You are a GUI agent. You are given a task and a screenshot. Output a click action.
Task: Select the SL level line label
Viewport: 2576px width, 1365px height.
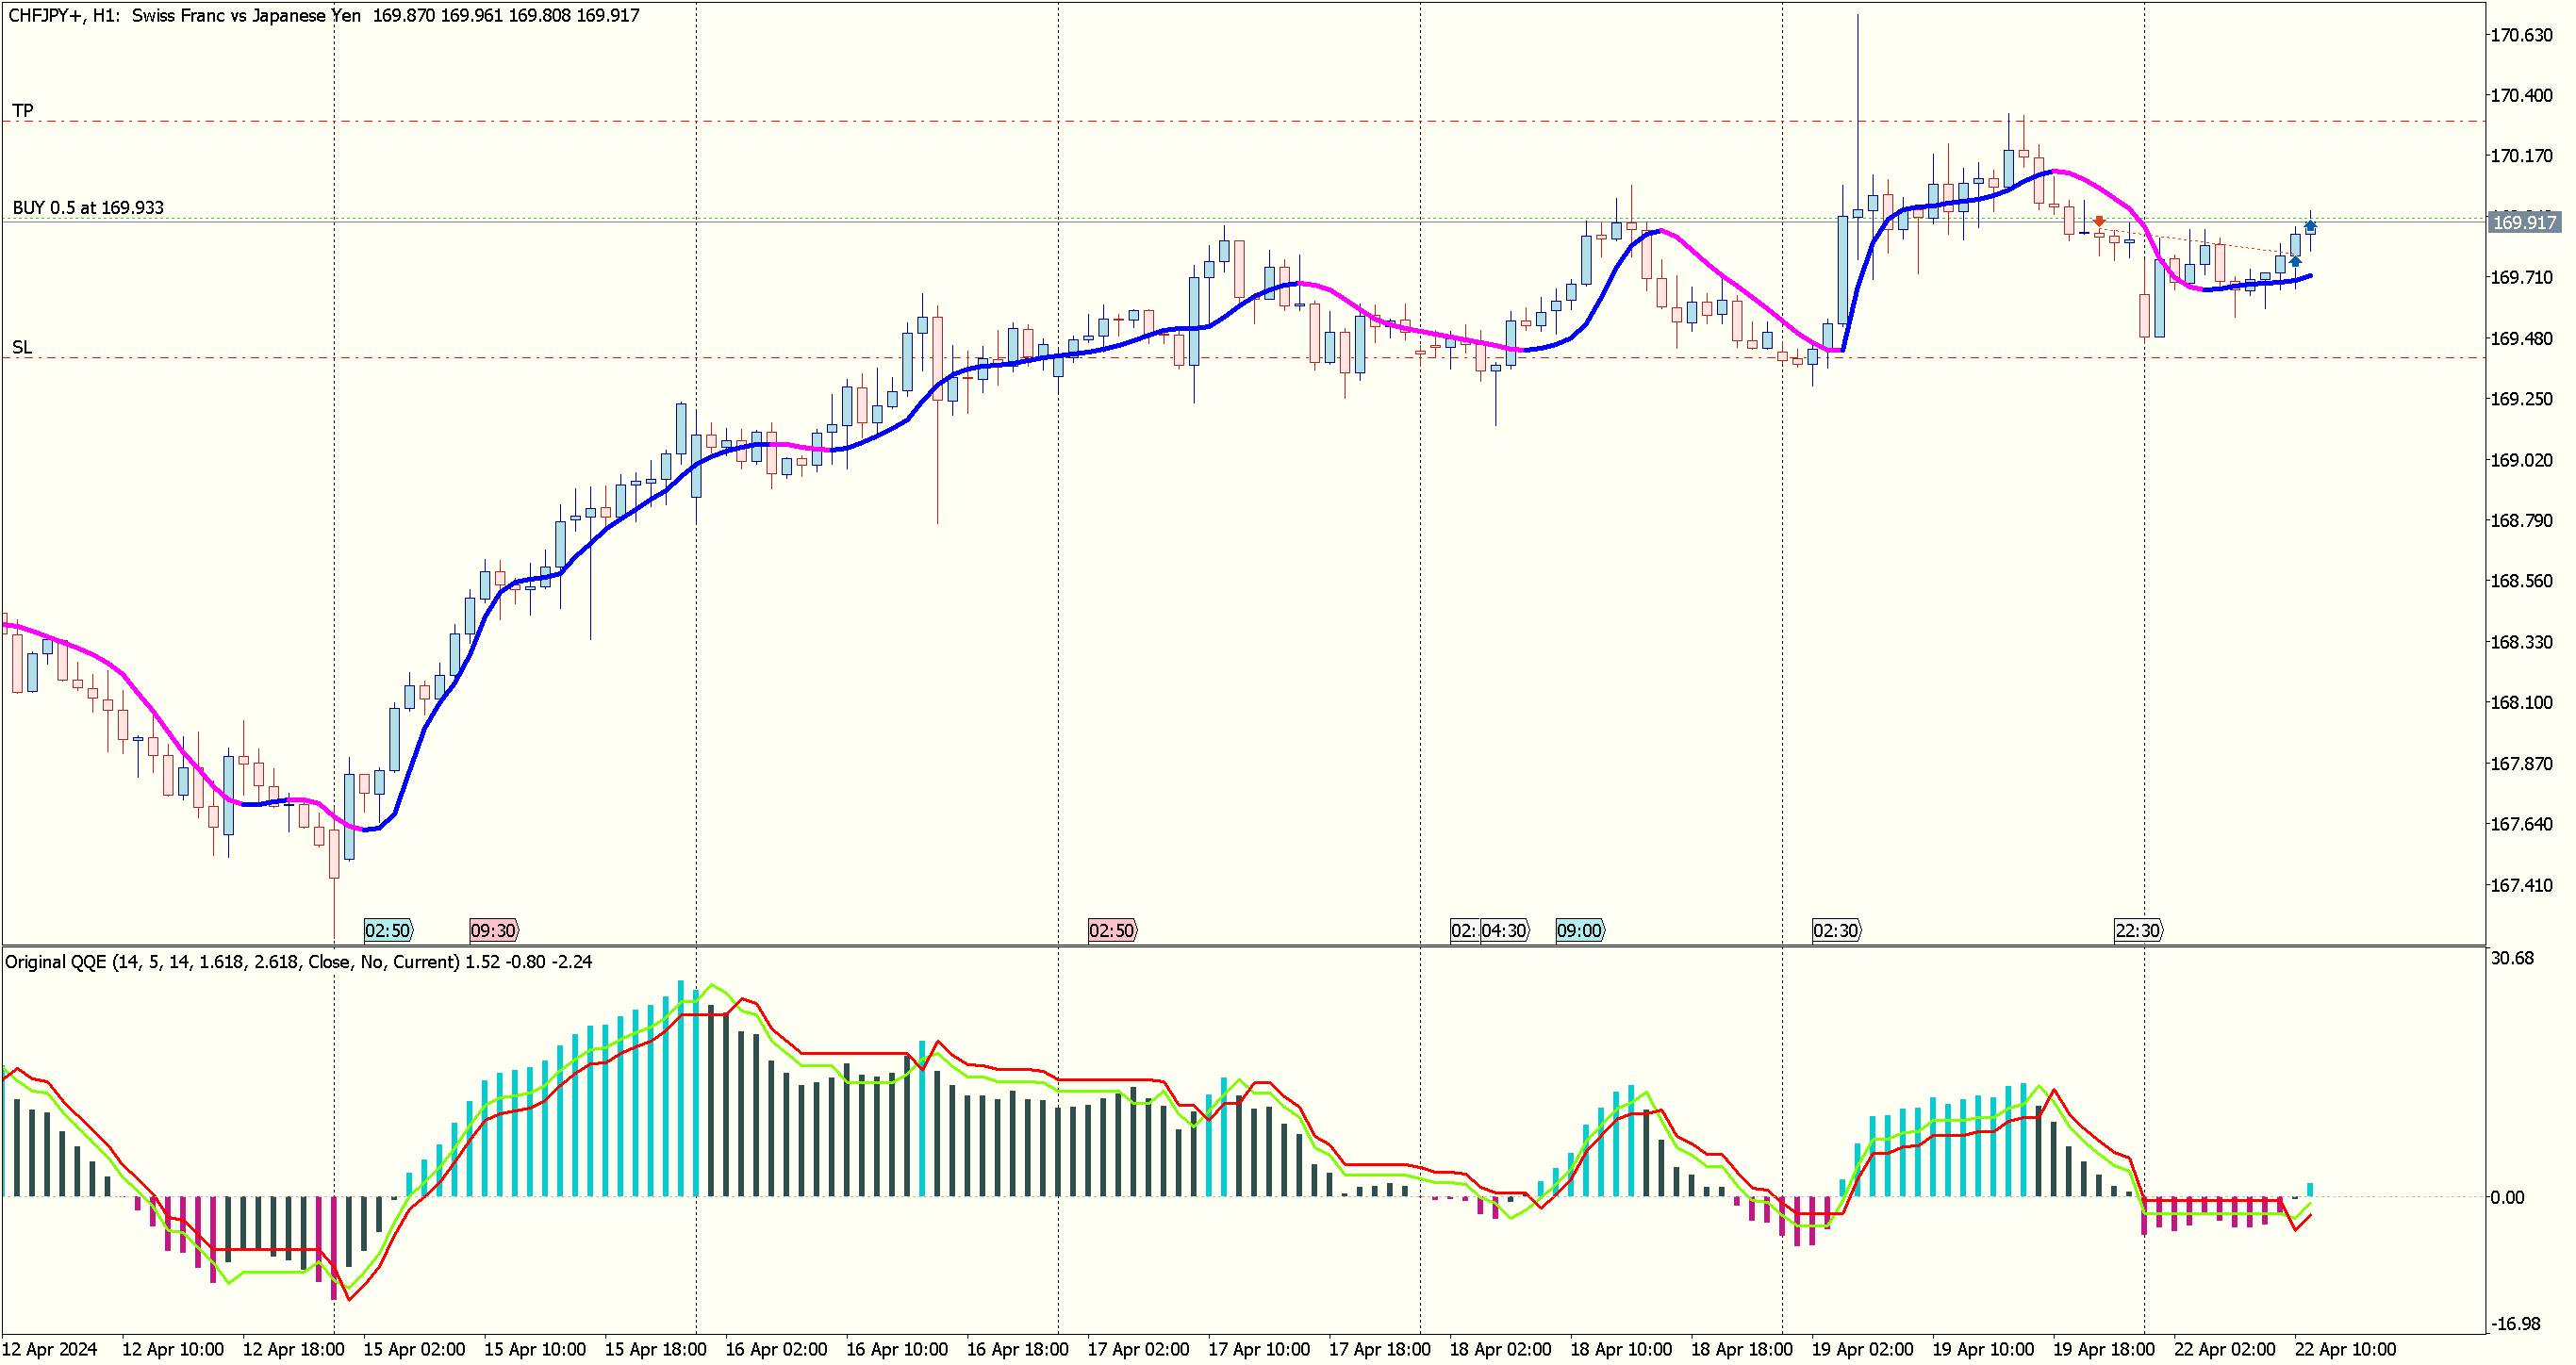click(21, 347)
